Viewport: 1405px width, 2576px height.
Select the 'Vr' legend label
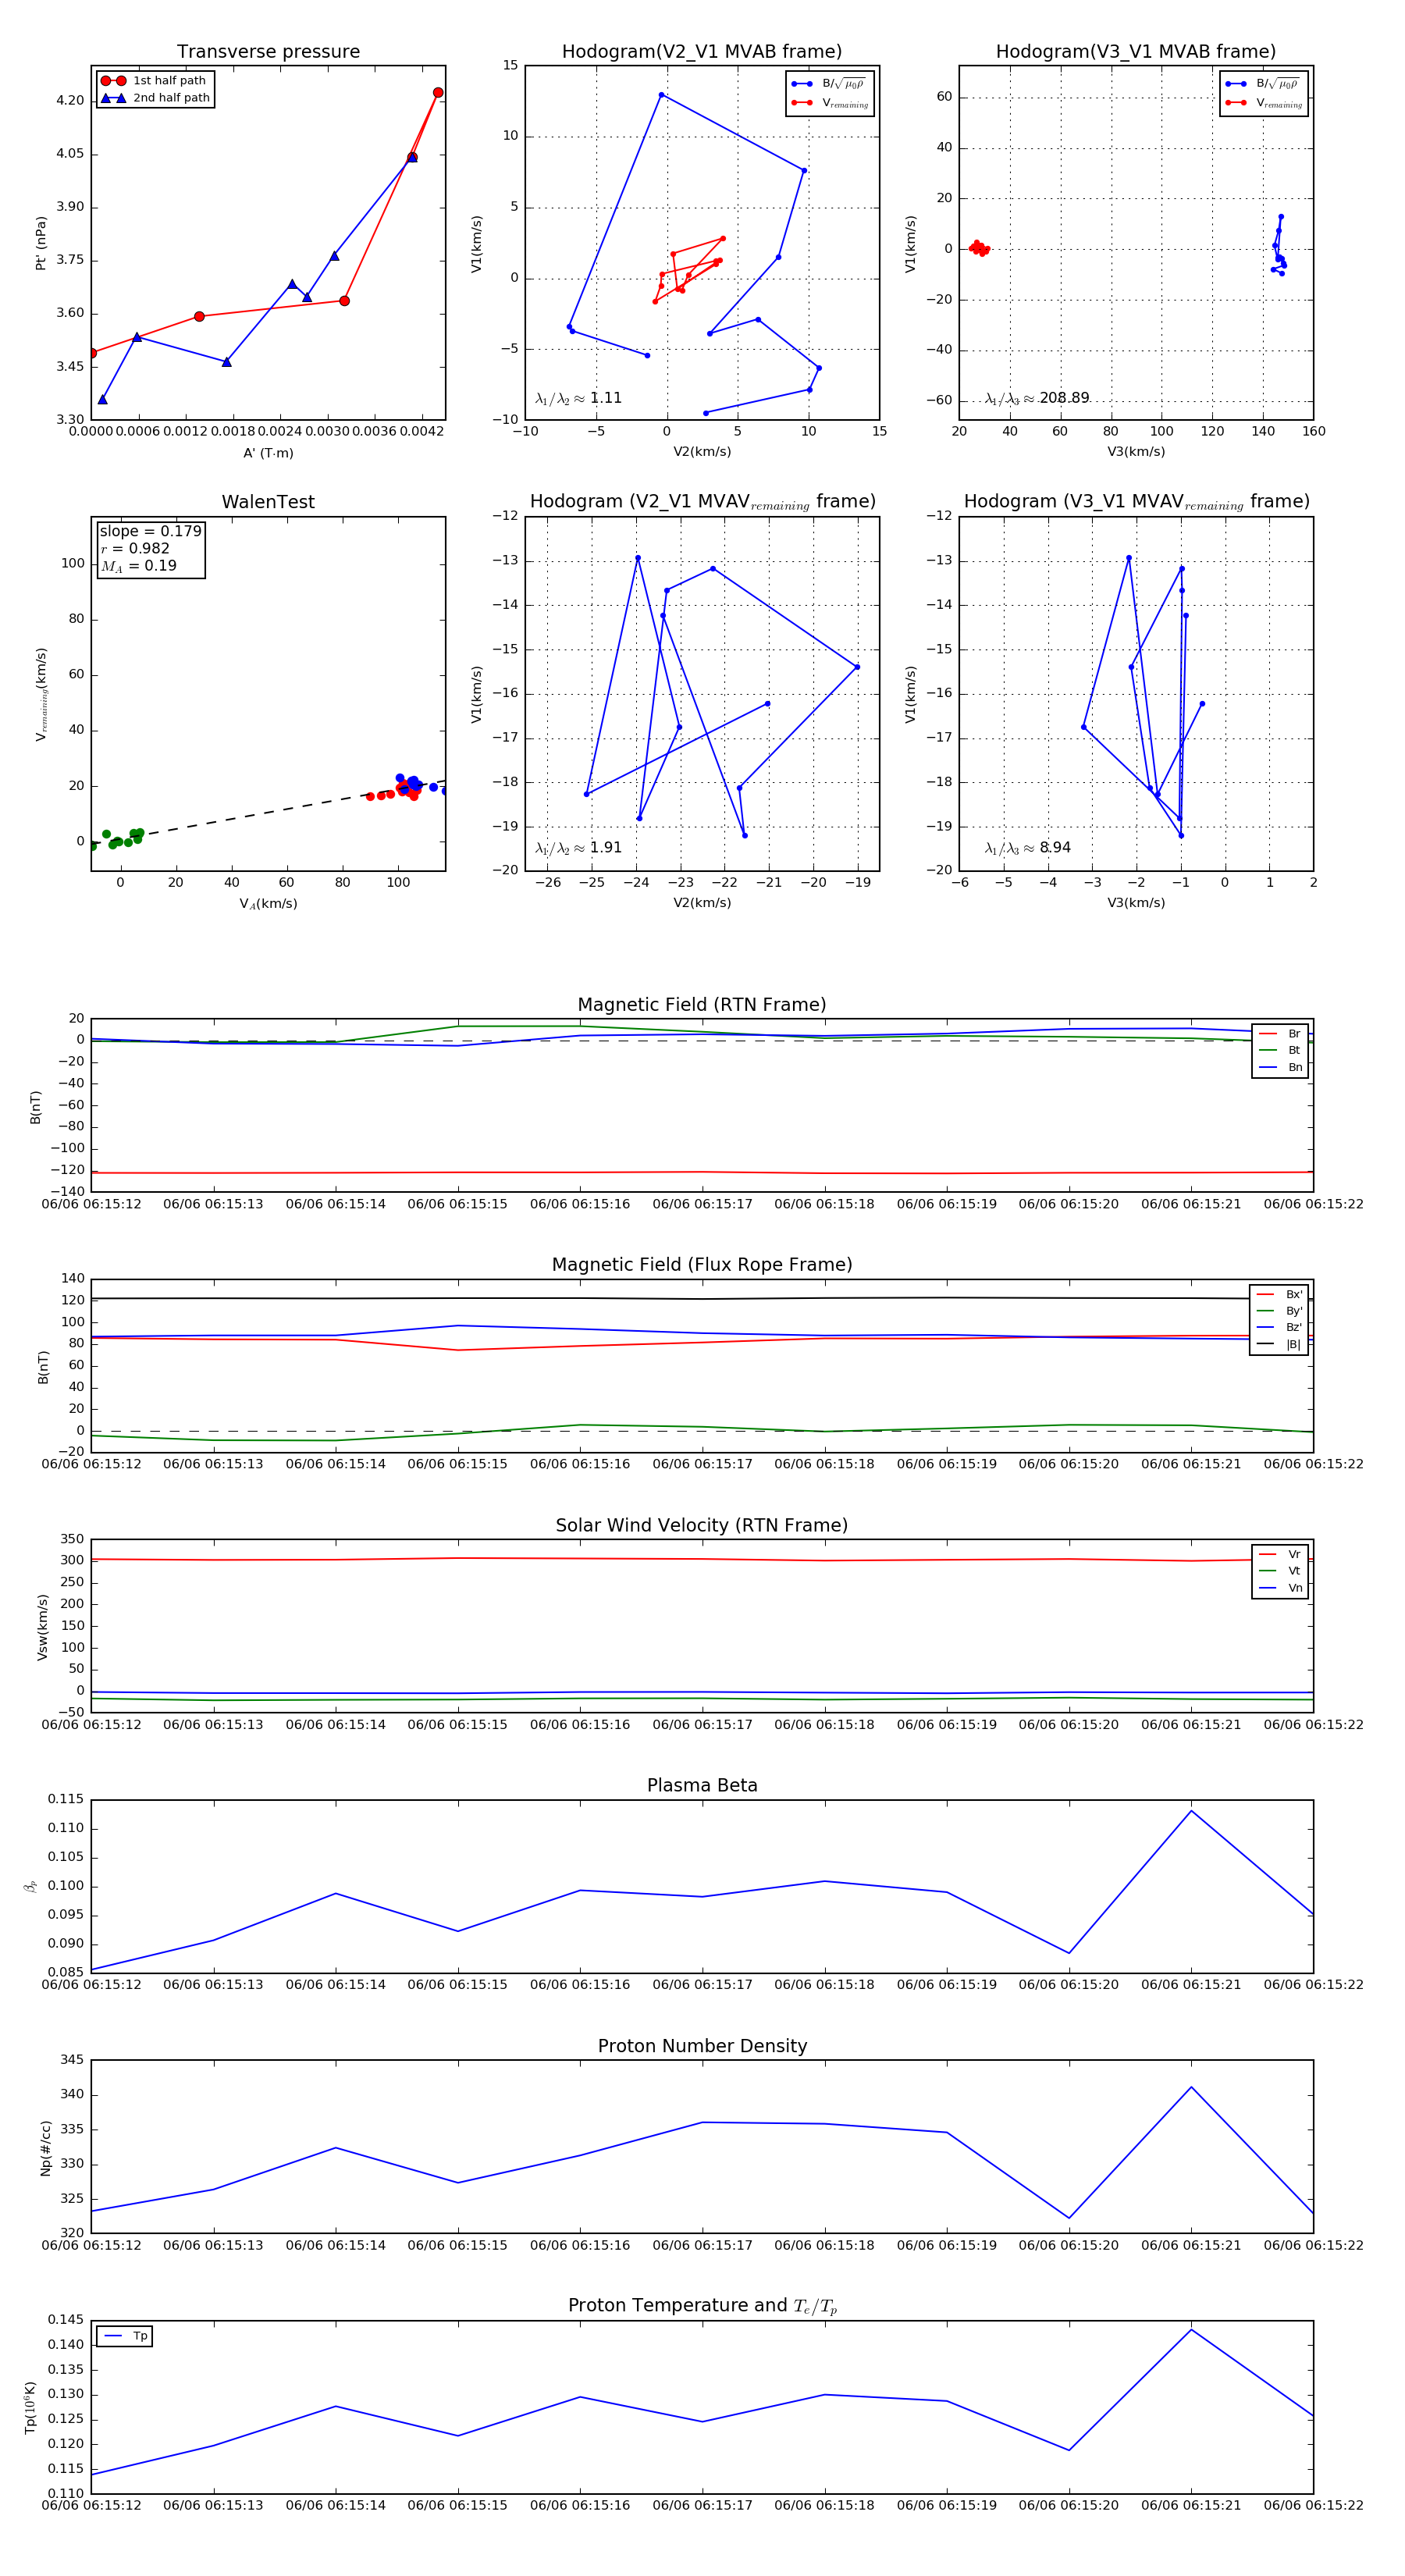click(1294, 1554)
